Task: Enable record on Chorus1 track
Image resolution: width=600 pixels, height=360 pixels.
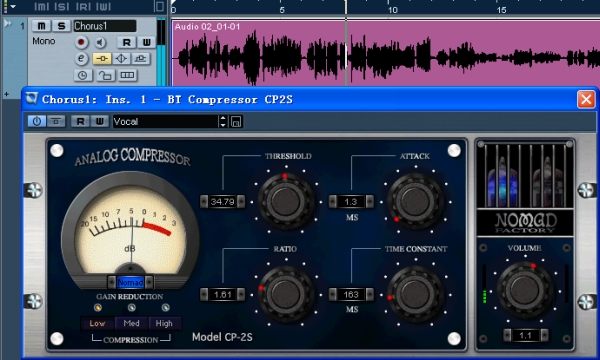Action: tap(81, 42)
